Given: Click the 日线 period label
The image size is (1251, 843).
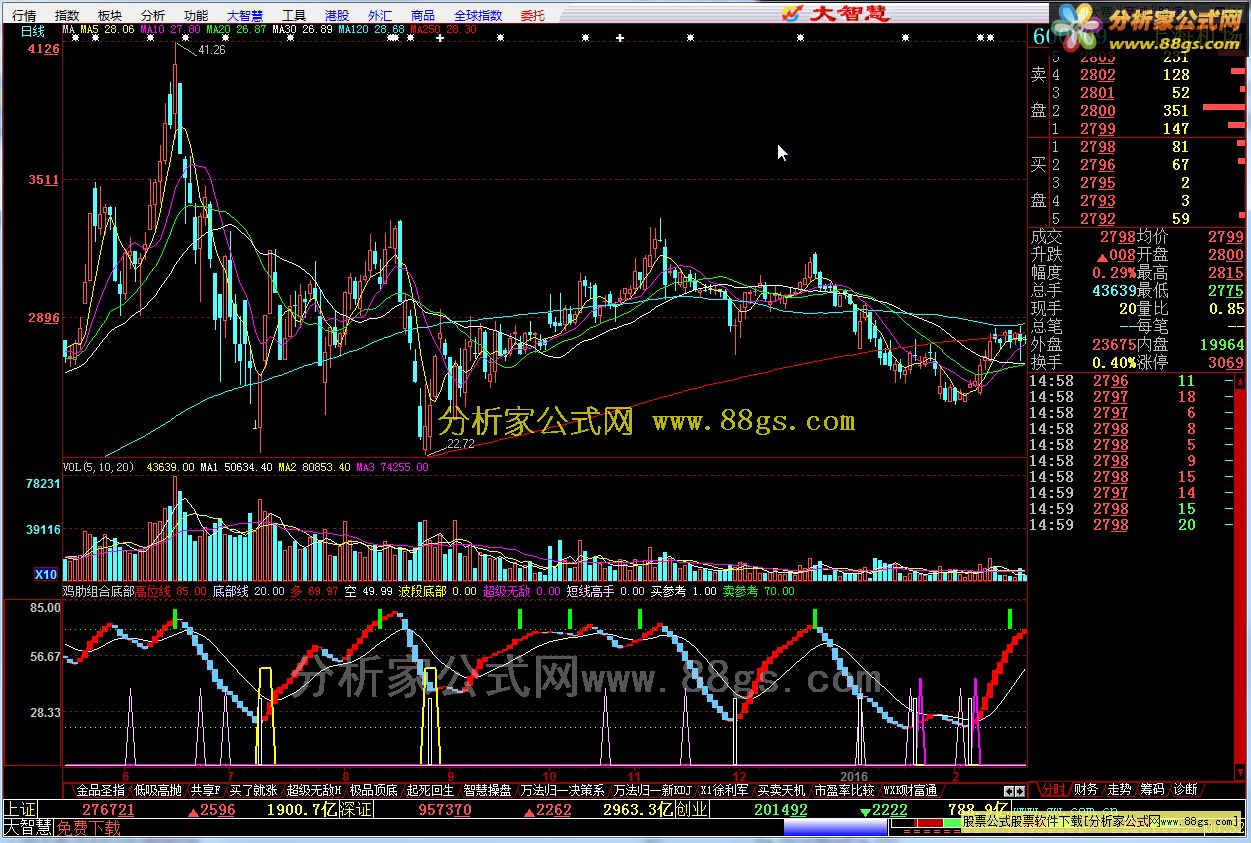Looking at the screenshot, I should pyautogui.click(x=32, y=31).
